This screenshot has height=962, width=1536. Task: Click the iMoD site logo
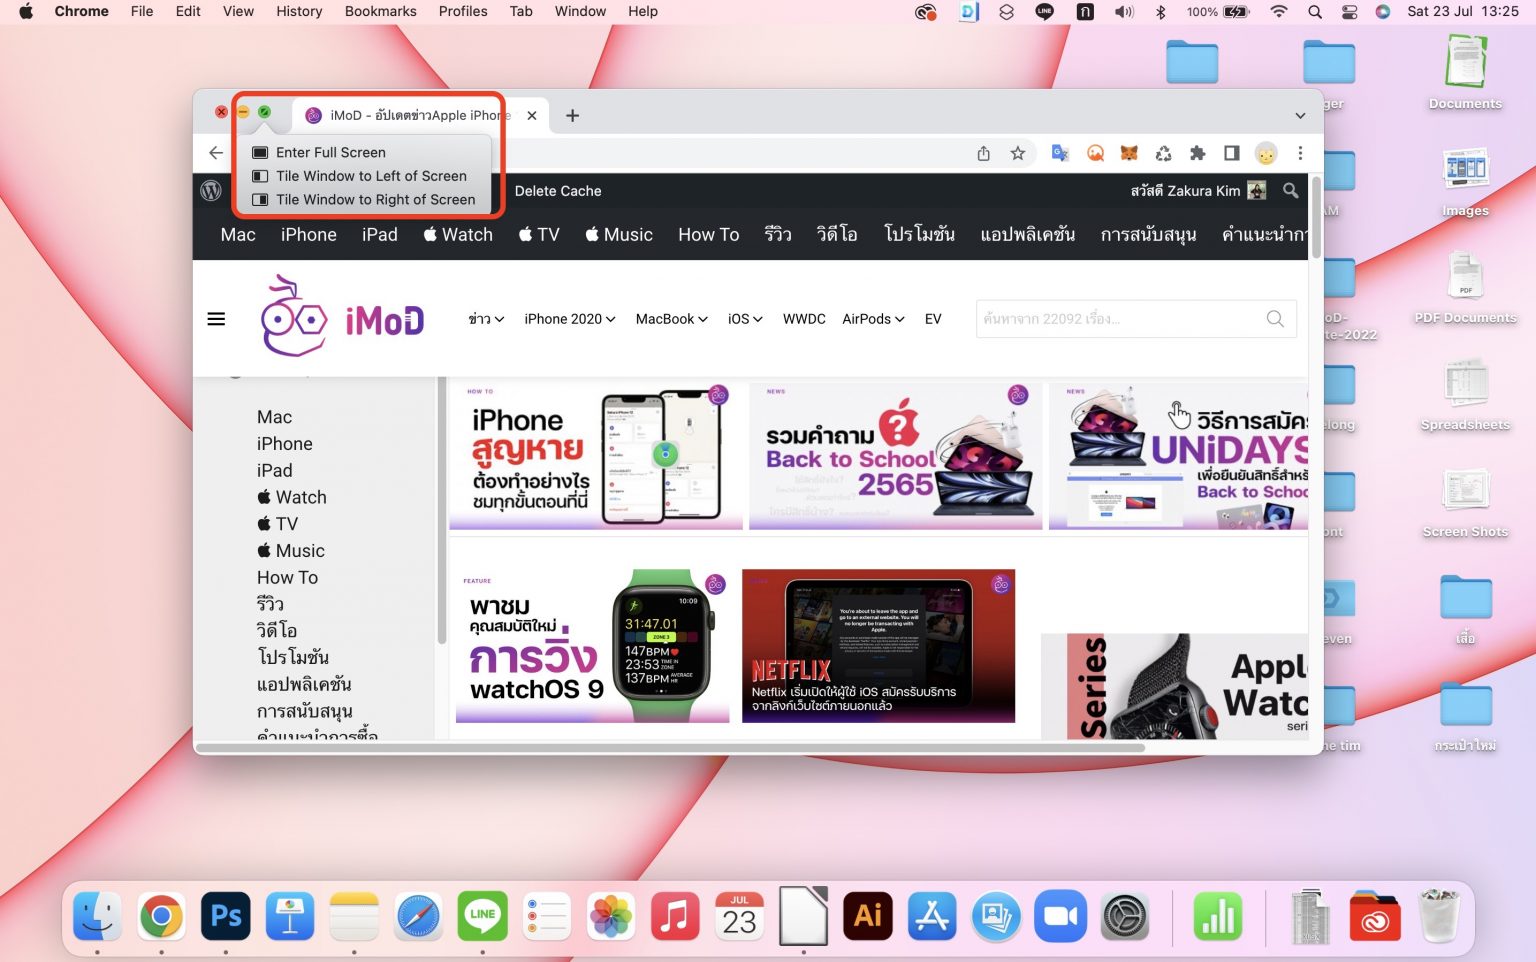(342, 318)
